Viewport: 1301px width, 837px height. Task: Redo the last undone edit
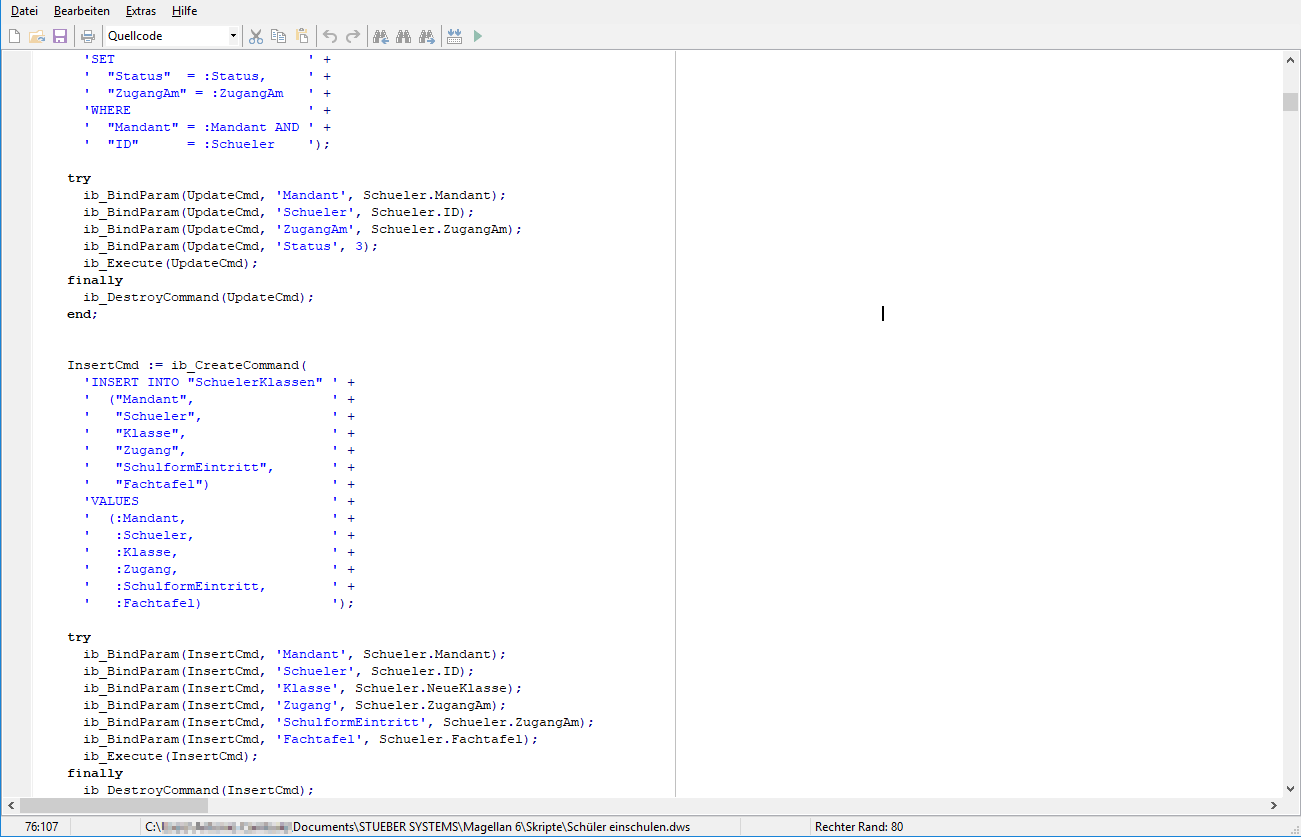352,36
